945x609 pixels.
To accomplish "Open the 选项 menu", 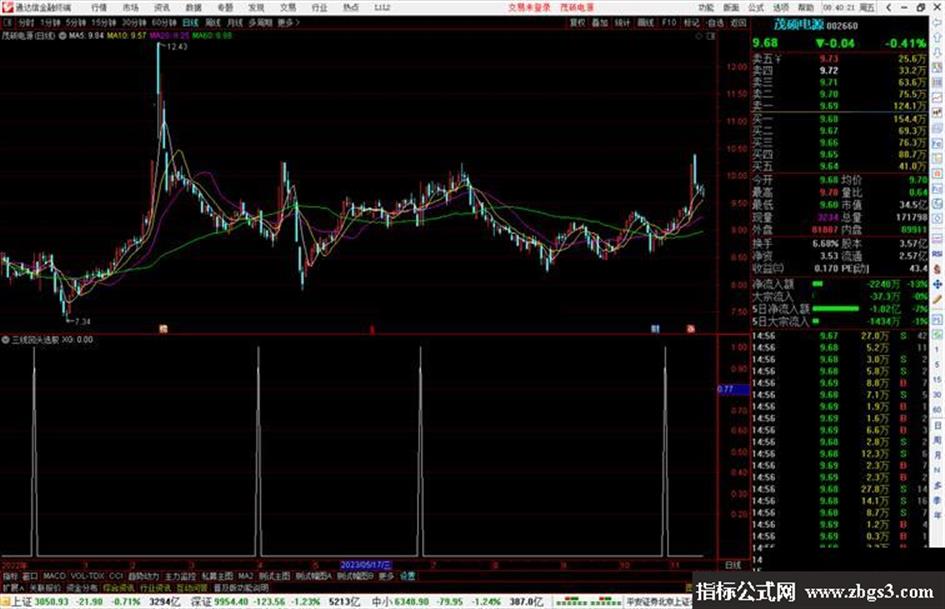I will [780, 7].
